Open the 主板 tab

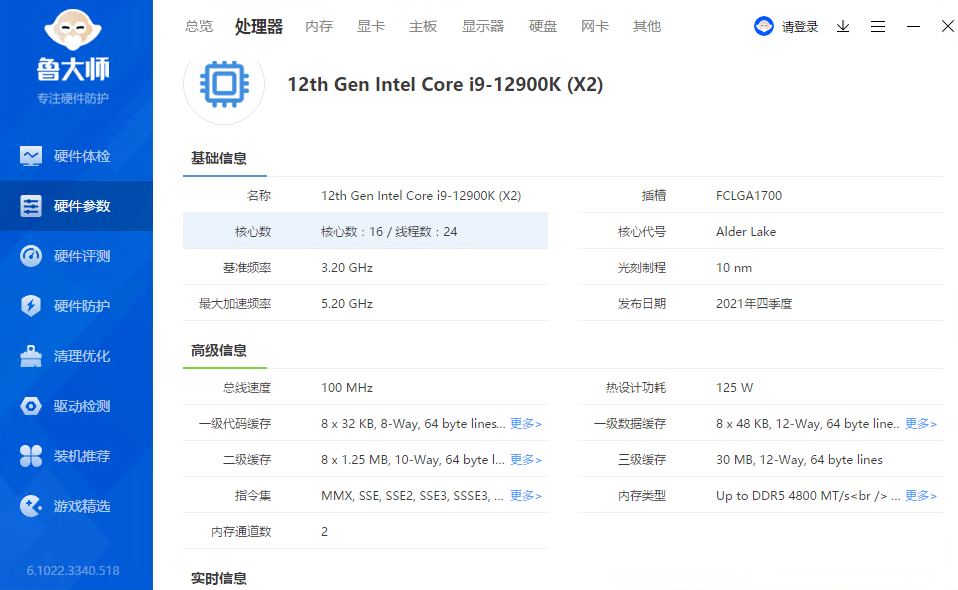click(423, 26)
